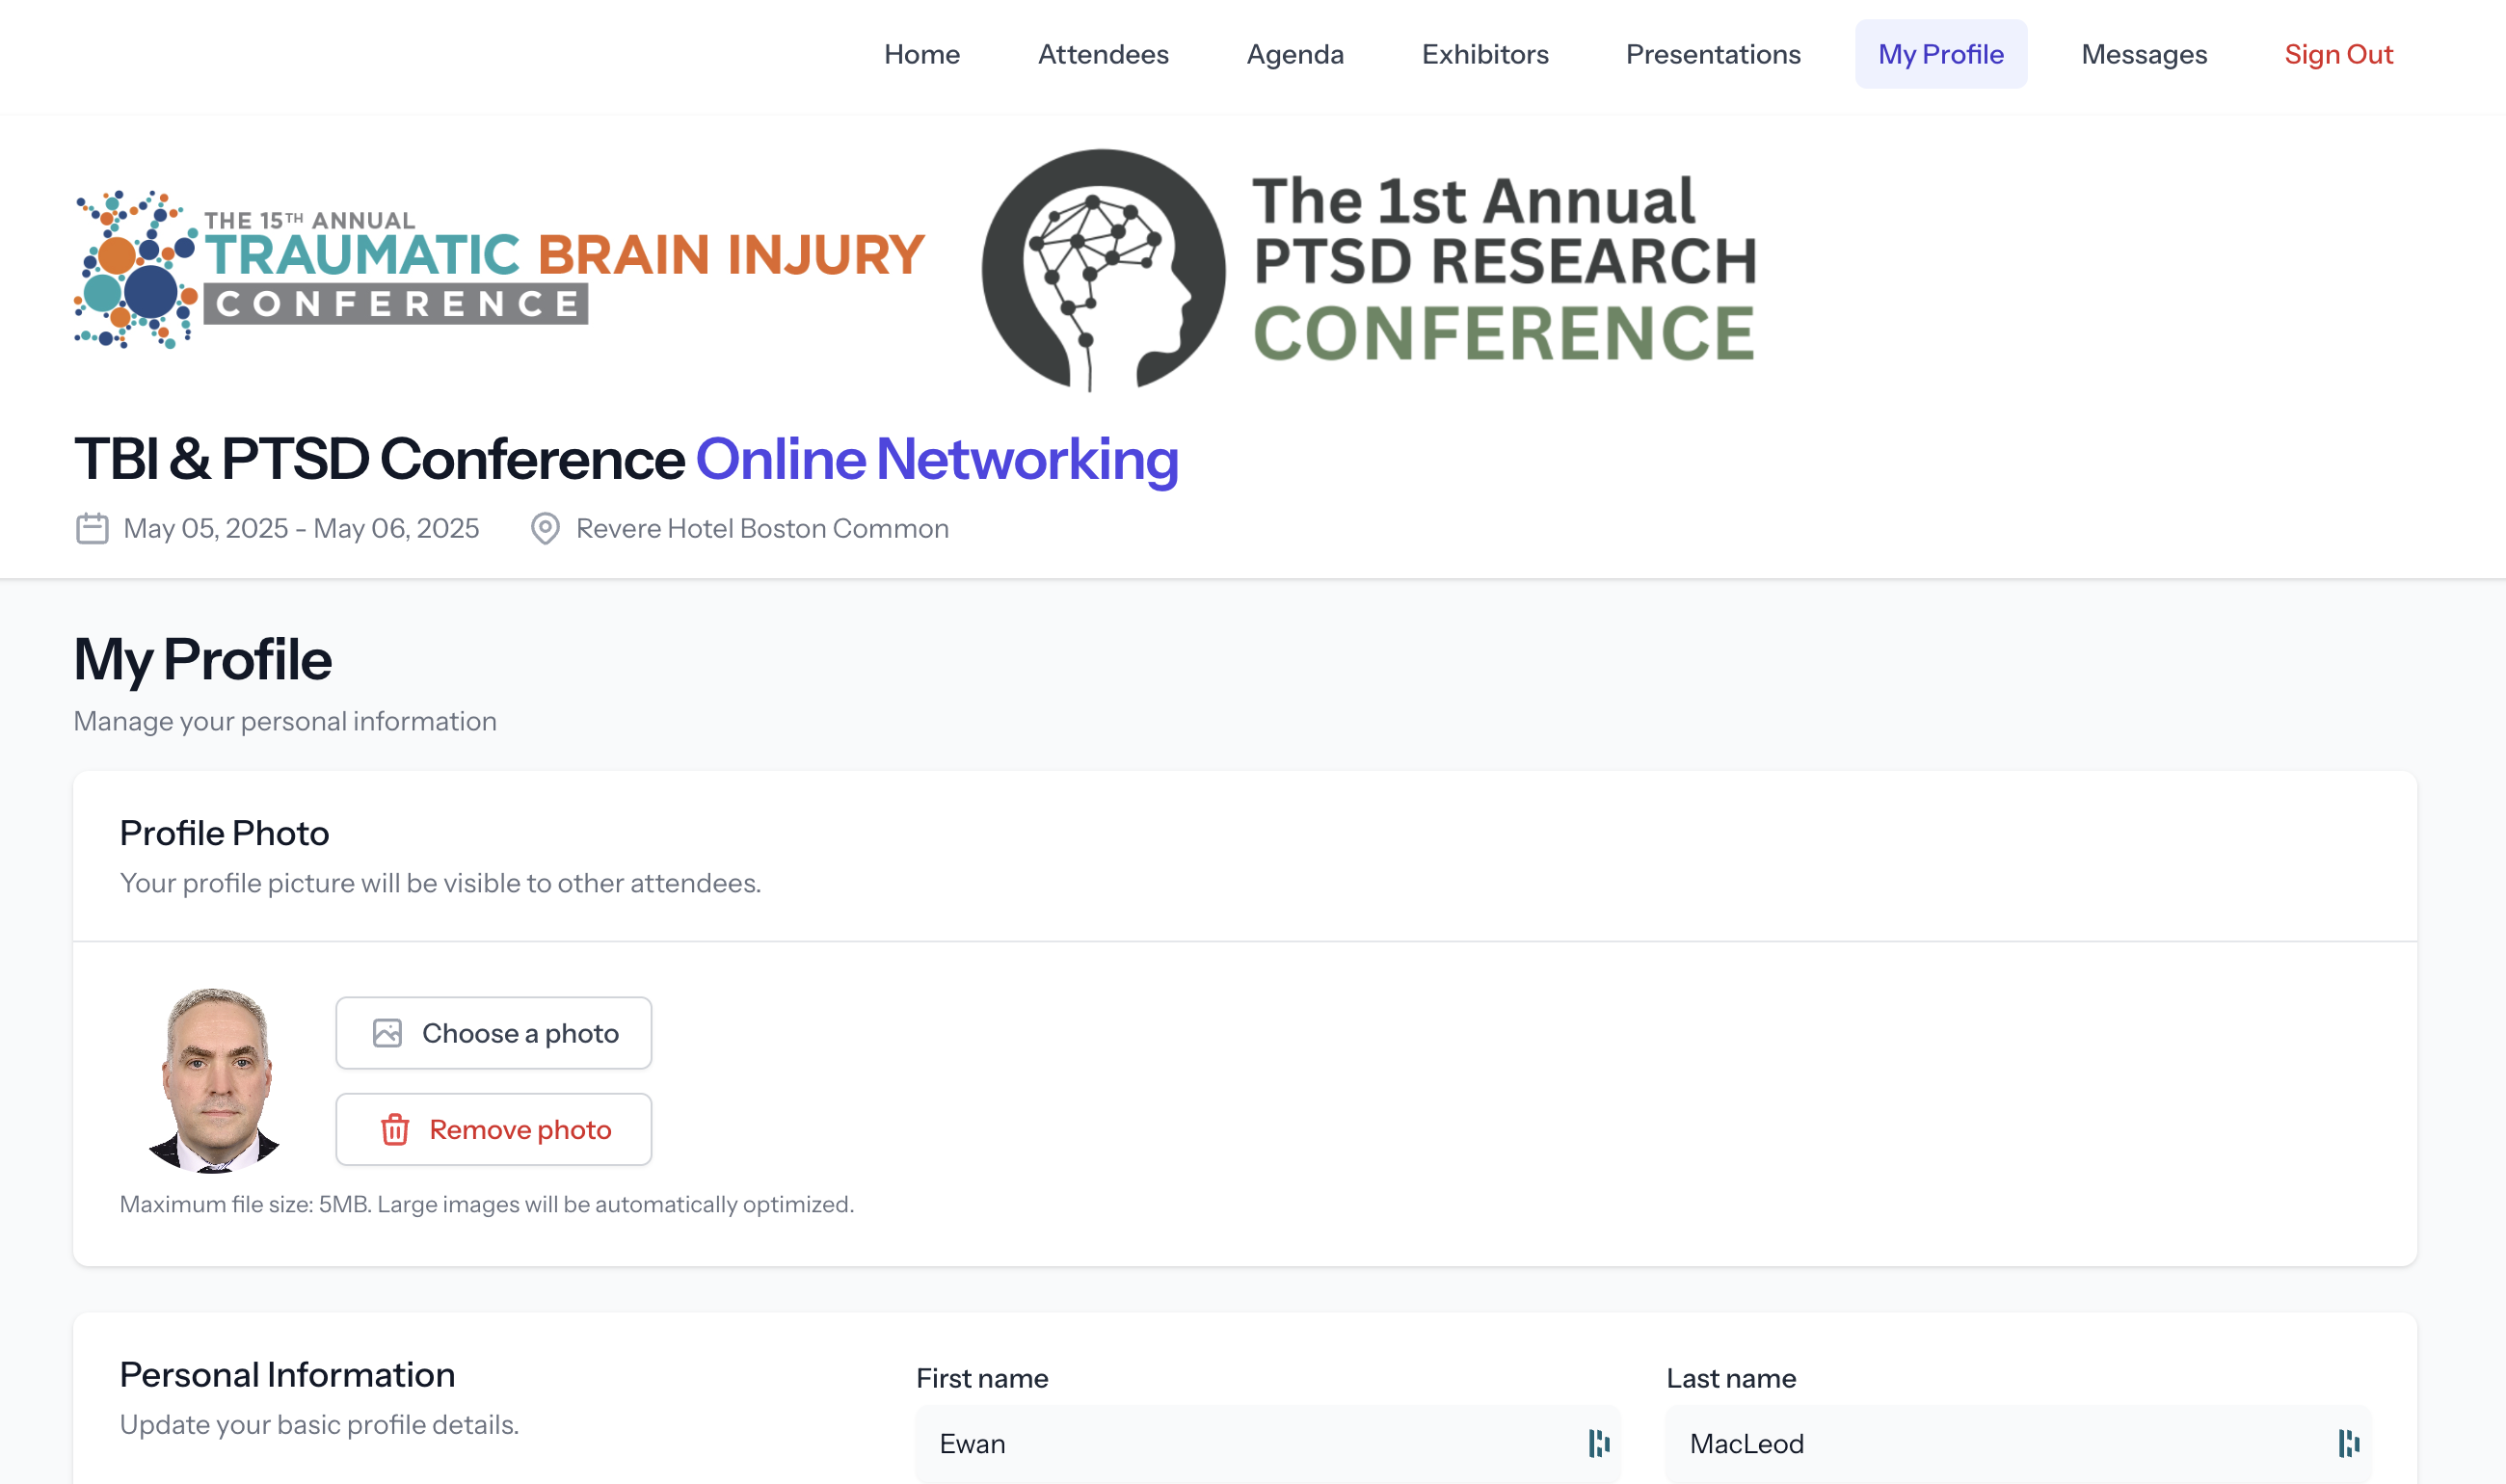Click the autofill icon in First name field

tap(1598, 1443)
